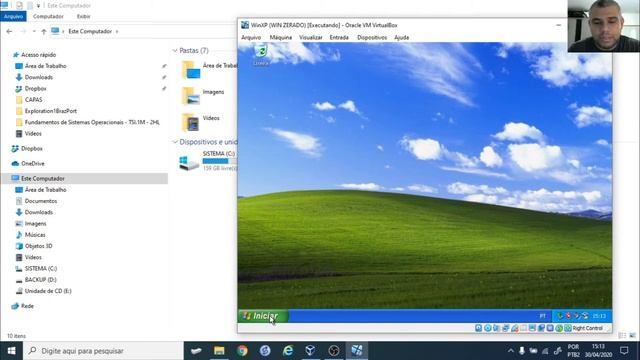Select Acesso rápido in navigation pane
The height and width of the screenshot is (360, 640).
(x=38, y=55)
